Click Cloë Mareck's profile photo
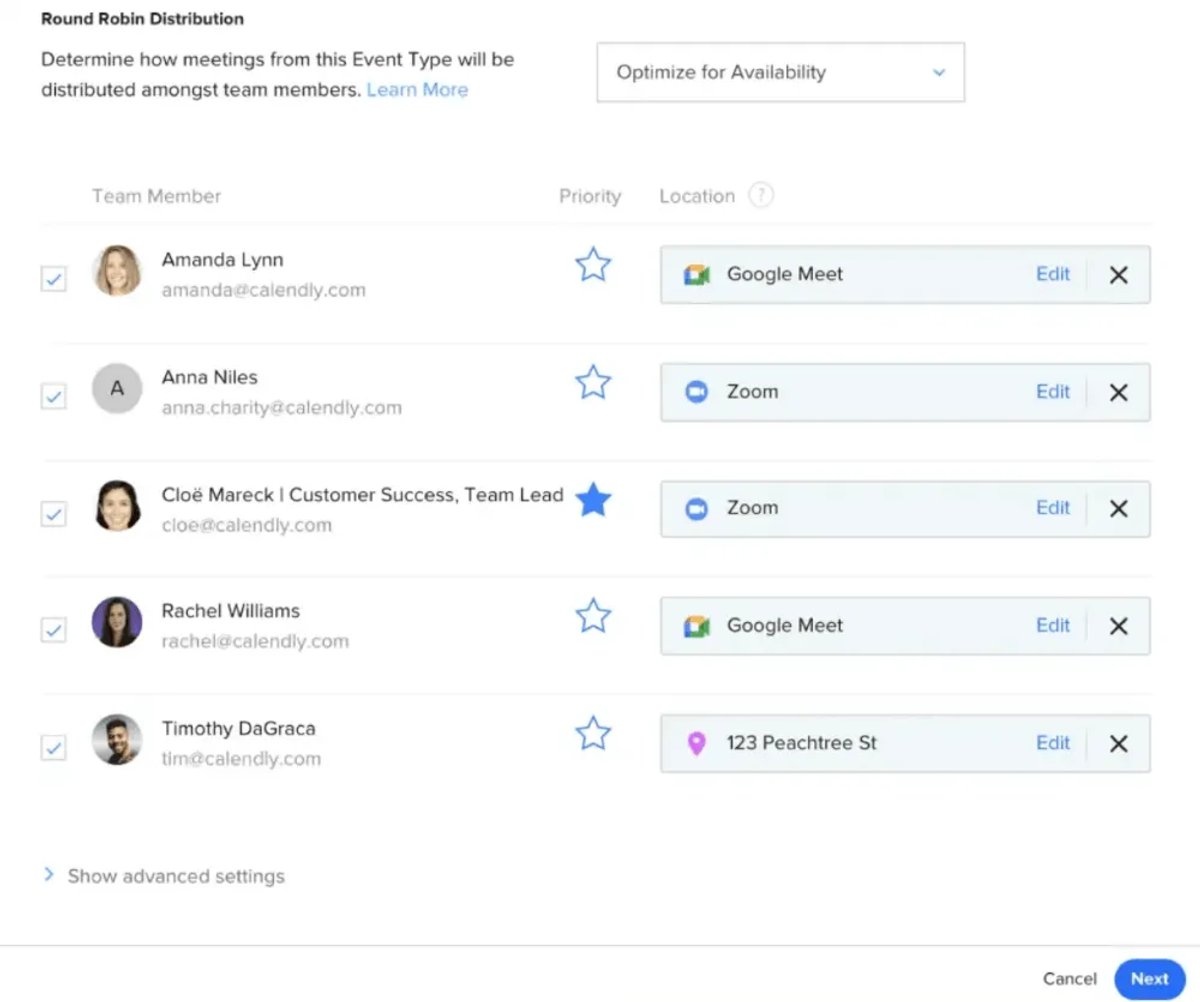 click(x=117, y=505)
